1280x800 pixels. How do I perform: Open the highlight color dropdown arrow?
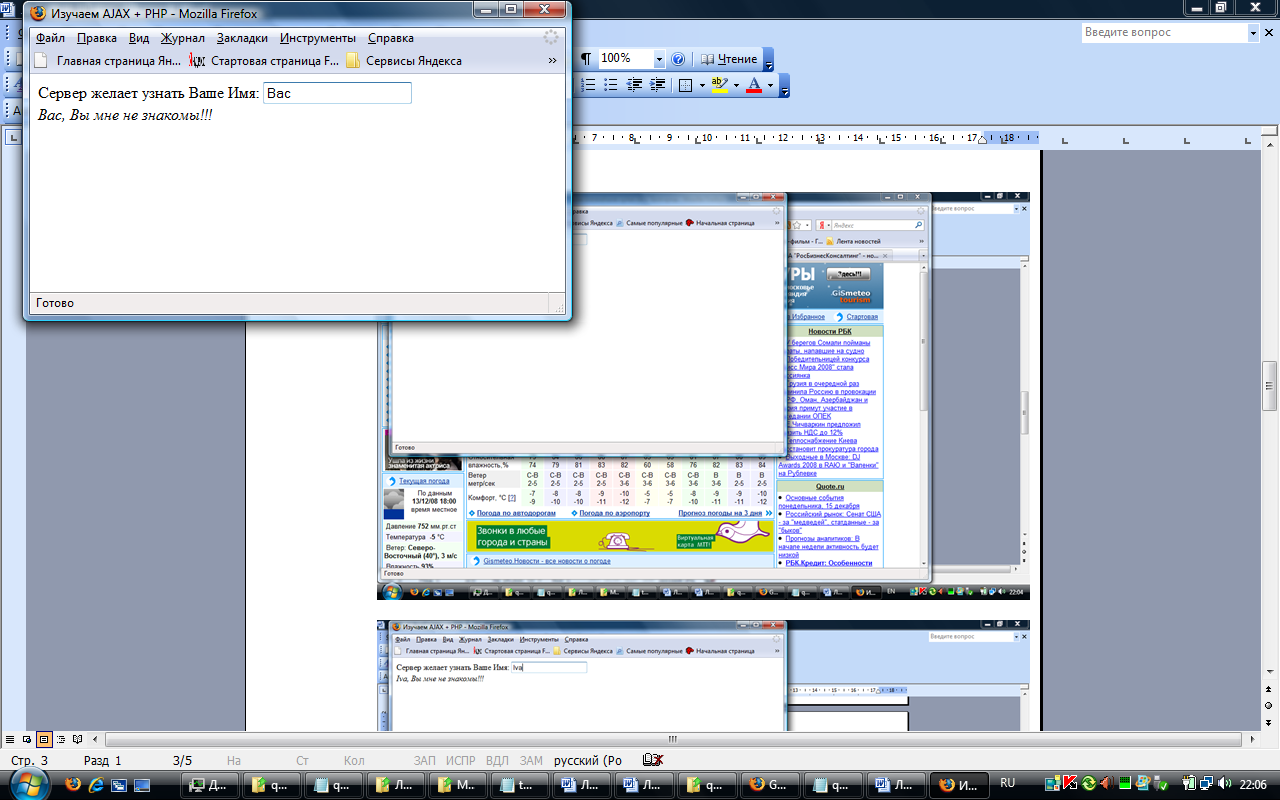point(736,85)
